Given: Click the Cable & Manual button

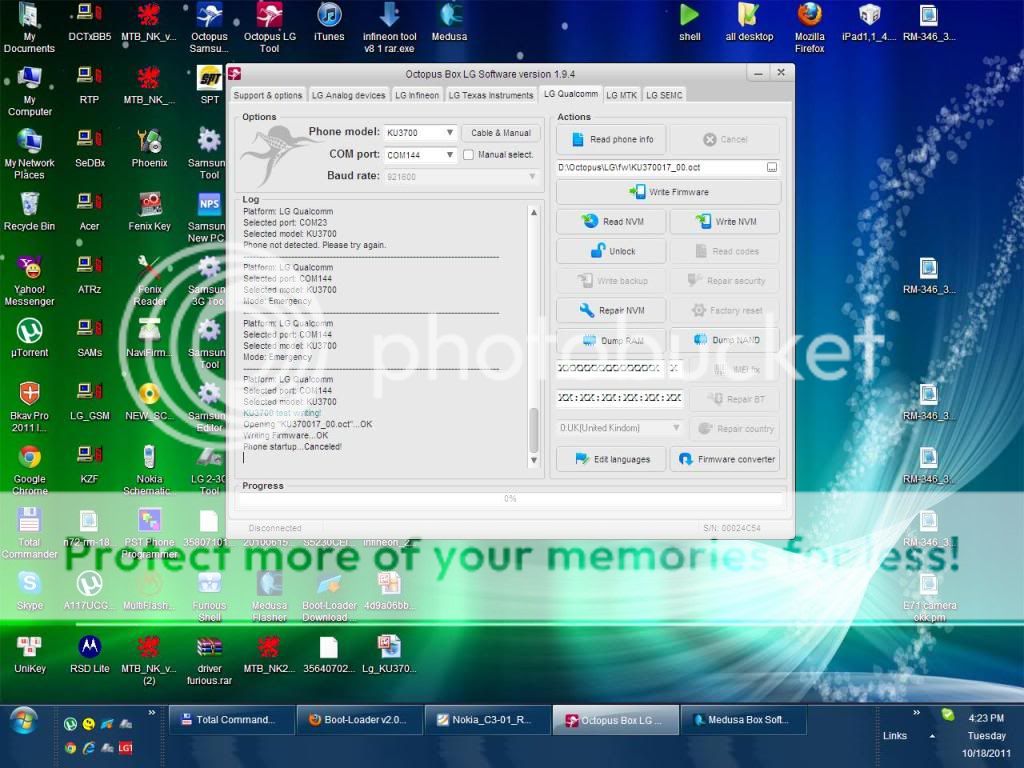Looking at the screenshot, I should pos(501,133).
